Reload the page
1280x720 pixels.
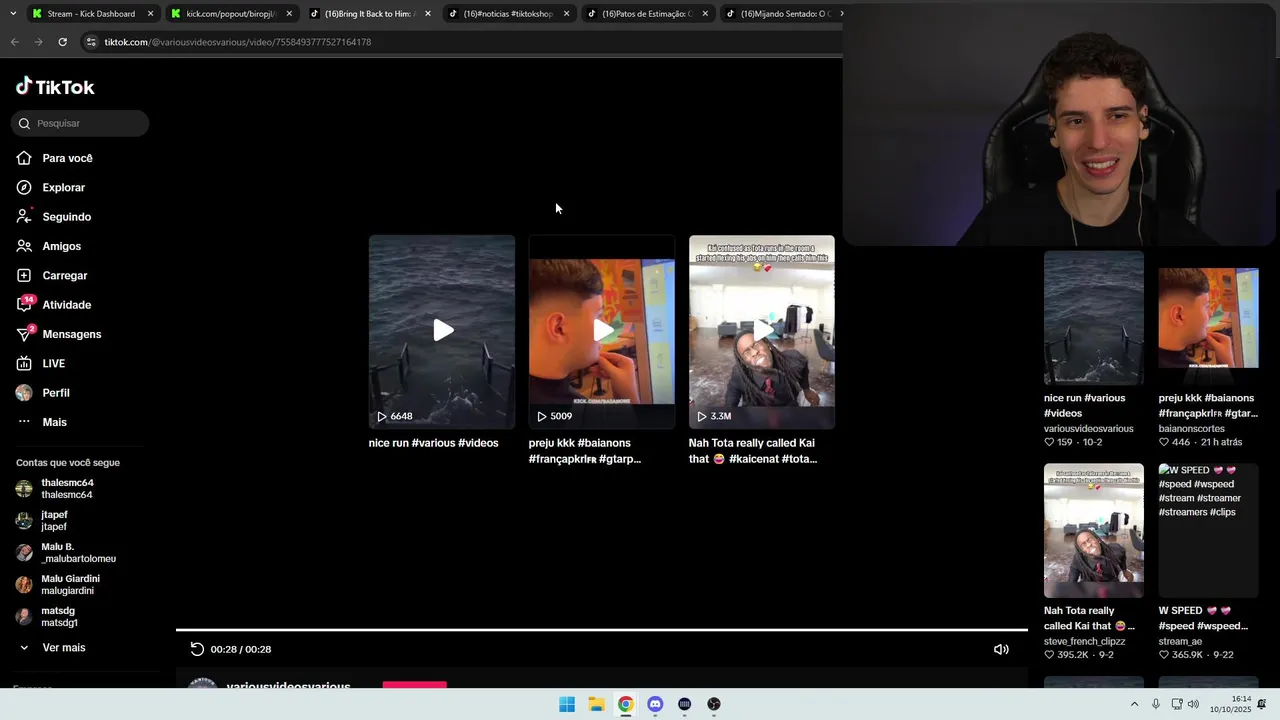tap(62, 42)
